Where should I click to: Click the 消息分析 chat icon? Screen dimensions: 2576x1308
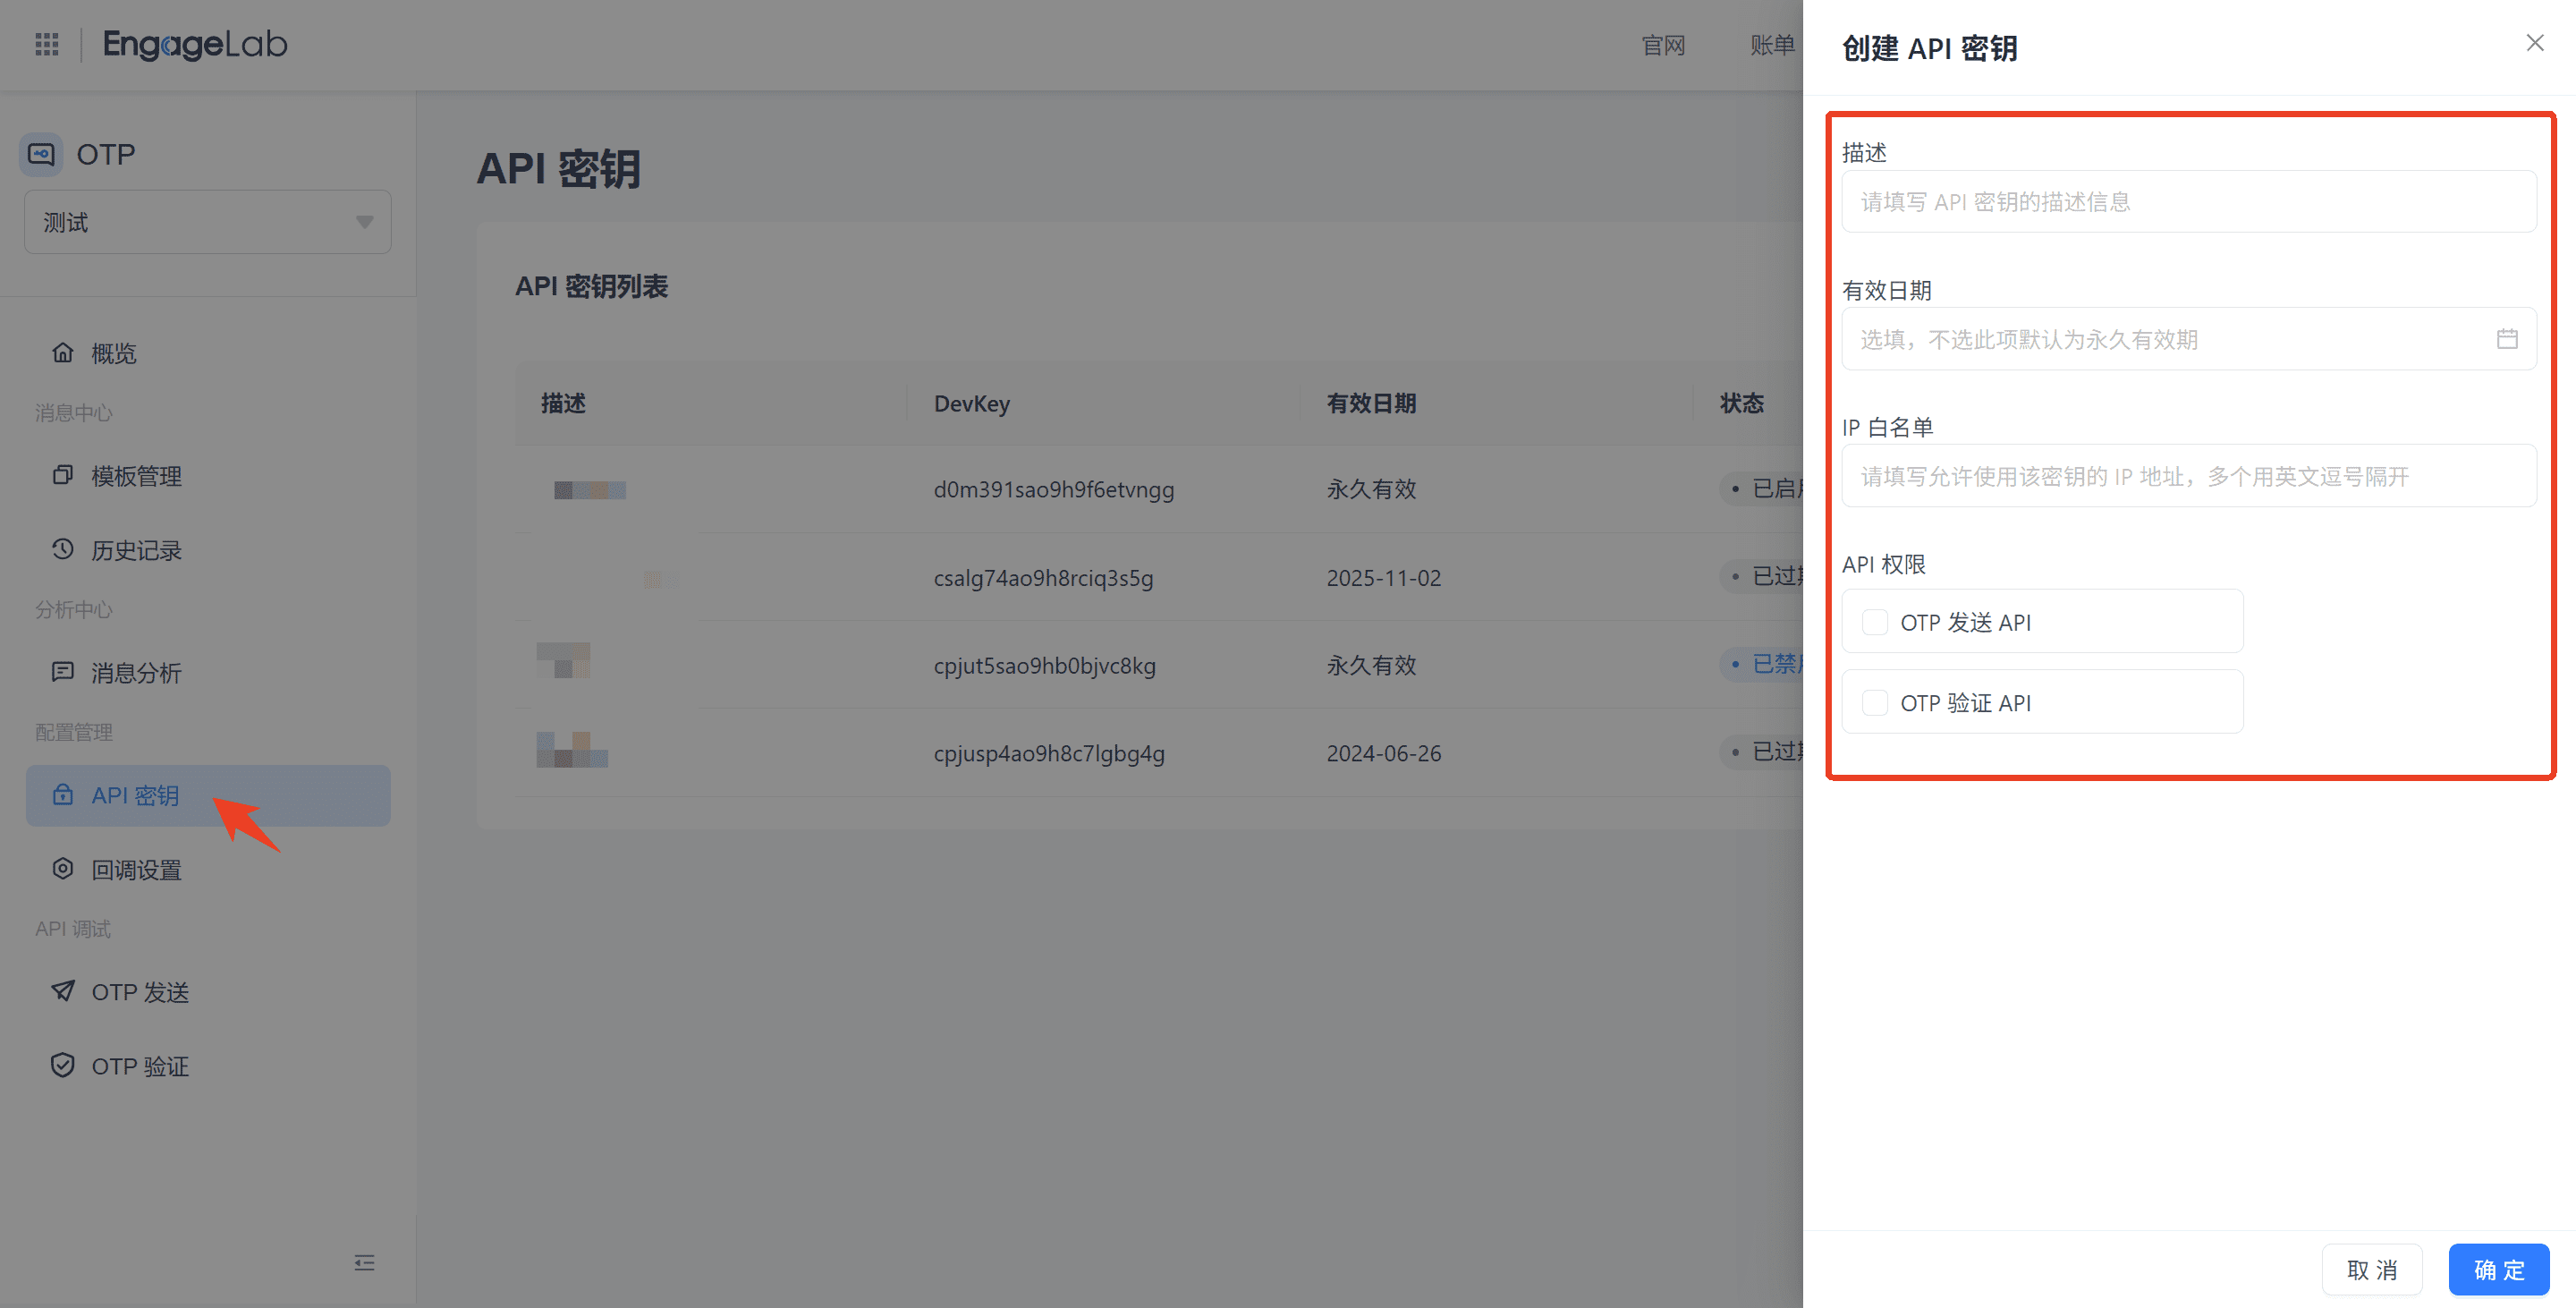coord(63,672)
